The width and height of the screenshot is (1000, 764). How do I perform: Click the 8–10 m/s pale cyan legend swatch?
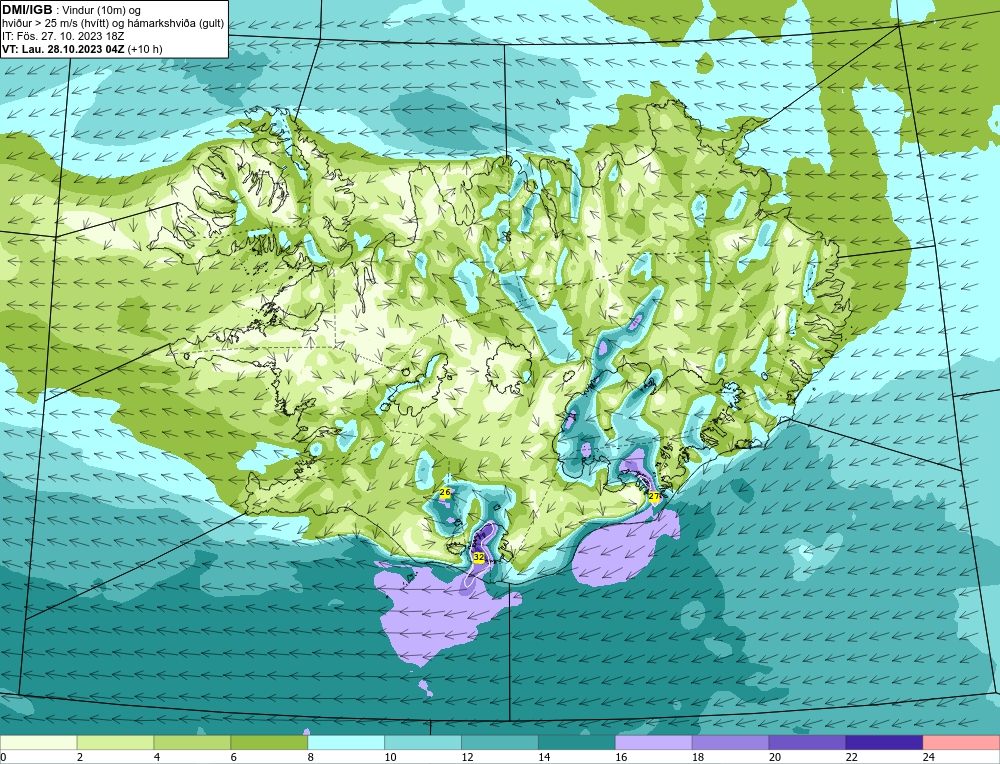coord(346,743)
